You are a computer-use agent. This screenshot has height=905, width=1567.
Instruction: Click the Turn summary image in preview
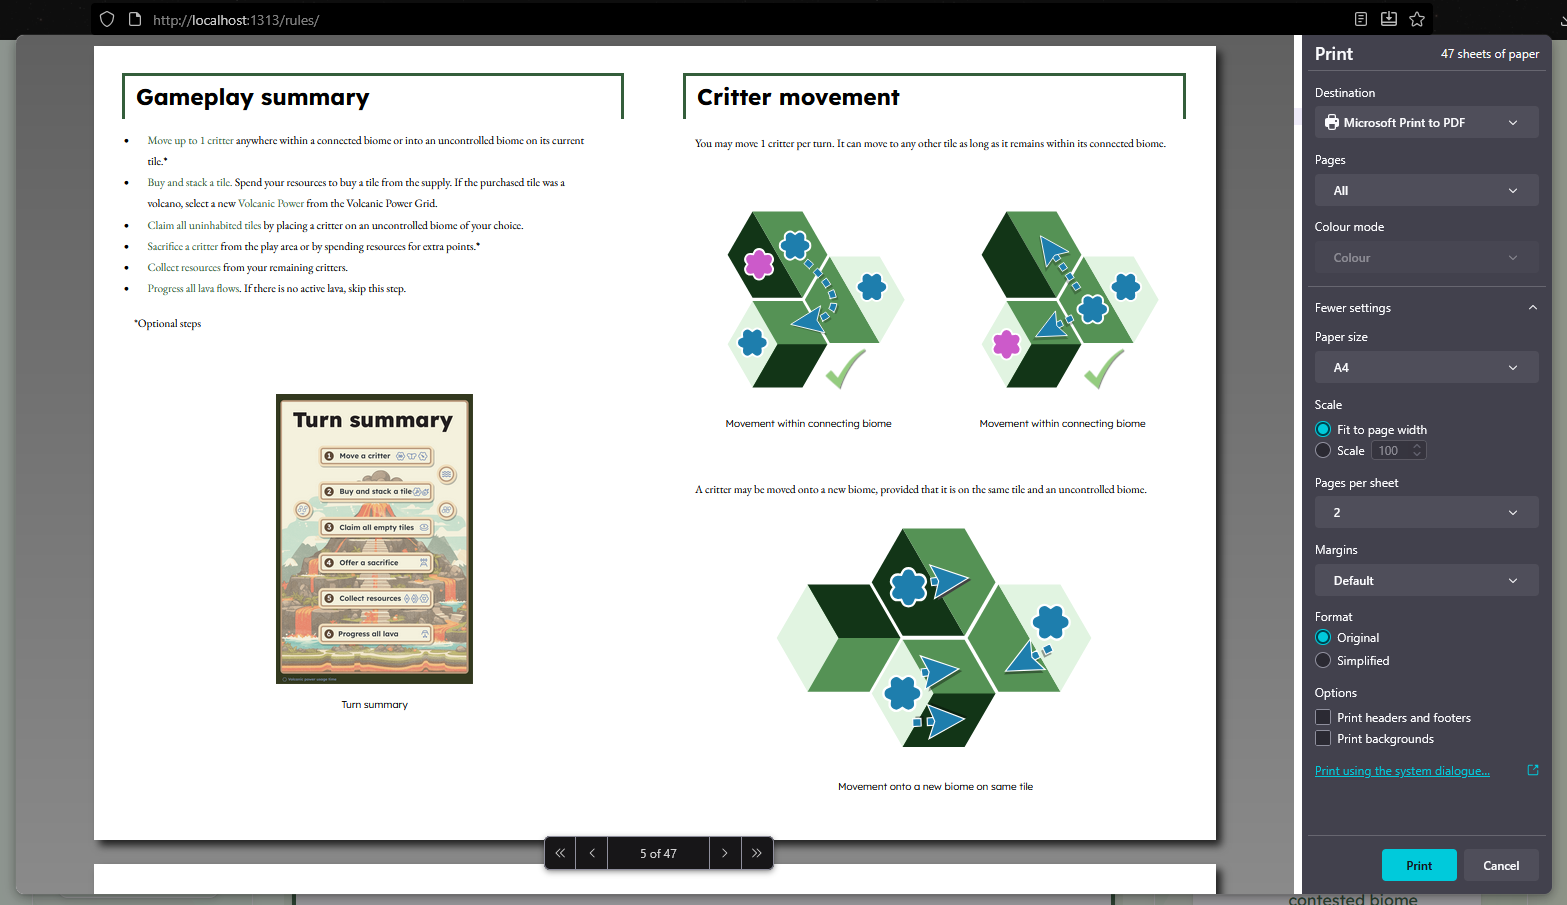pos(374,539)
